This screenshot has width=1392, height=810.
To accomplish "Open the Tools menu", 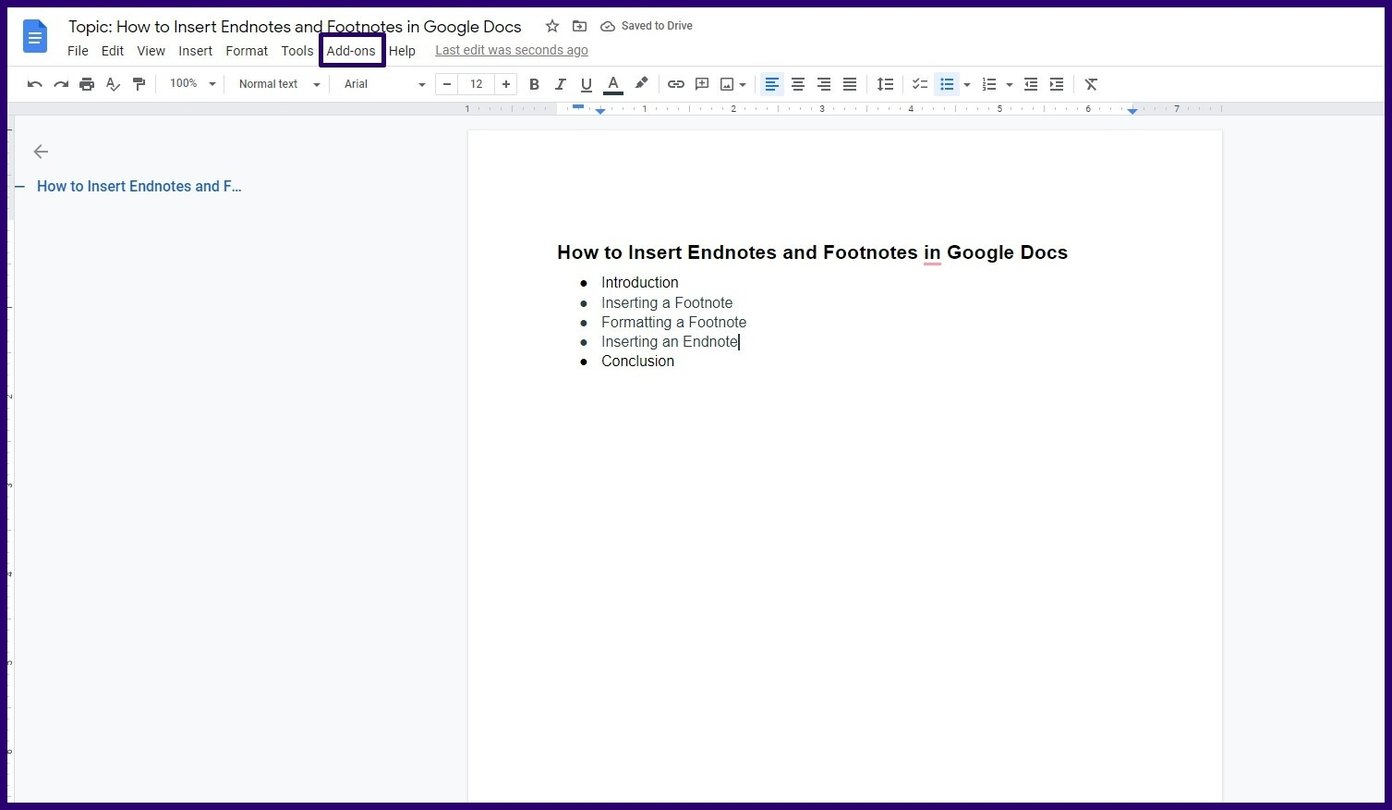I will (x=297, y=51).
